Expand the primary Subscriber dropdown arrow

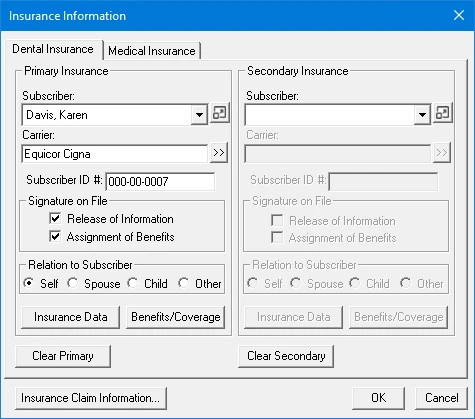tap(199, 115)
